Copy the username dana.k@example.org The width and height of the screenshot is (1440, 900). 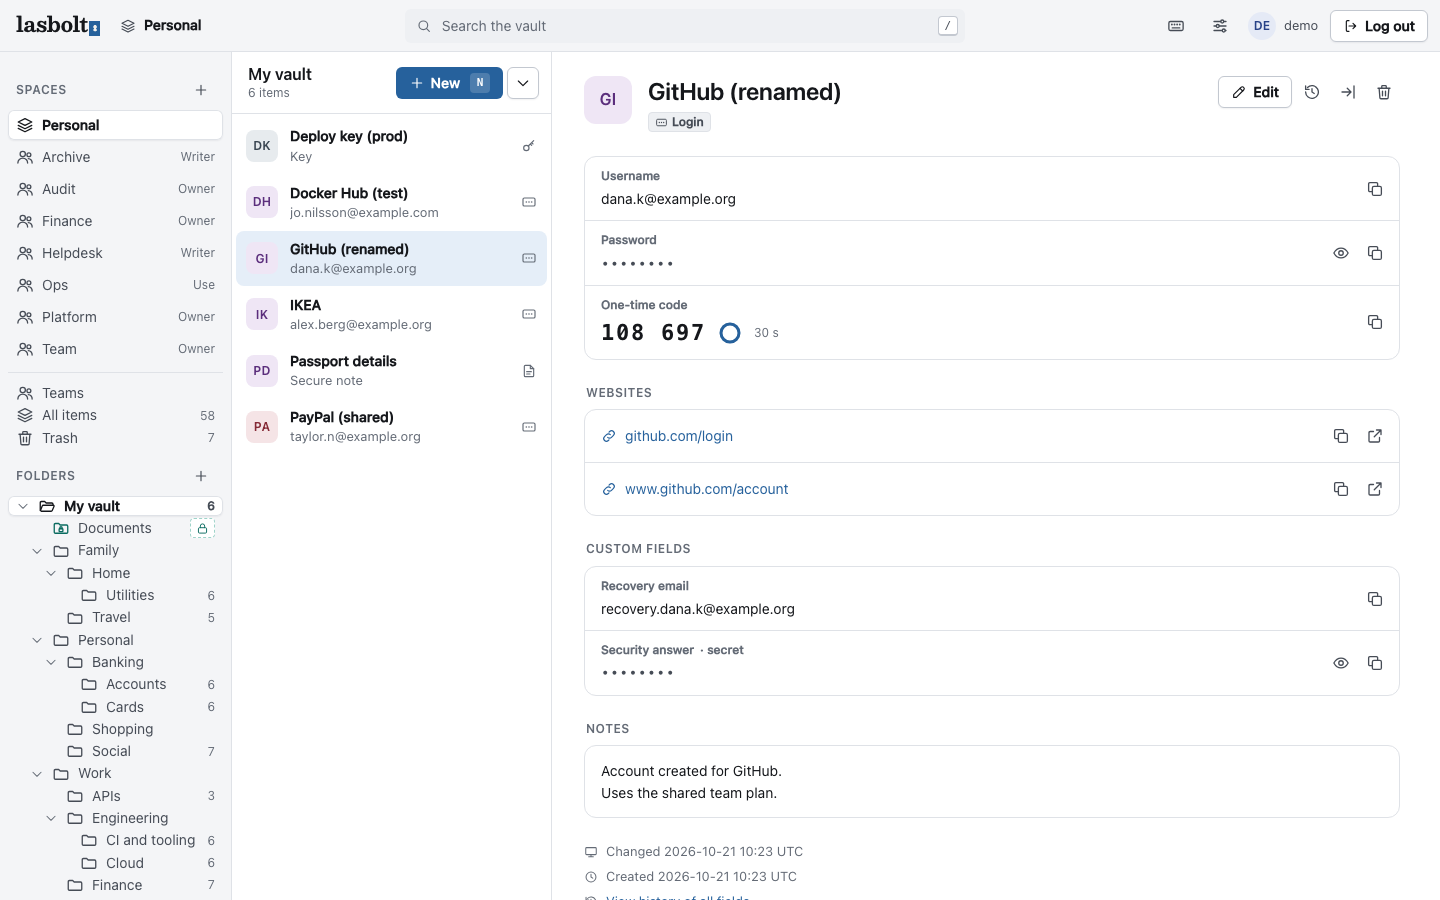tap(1375, 189)
